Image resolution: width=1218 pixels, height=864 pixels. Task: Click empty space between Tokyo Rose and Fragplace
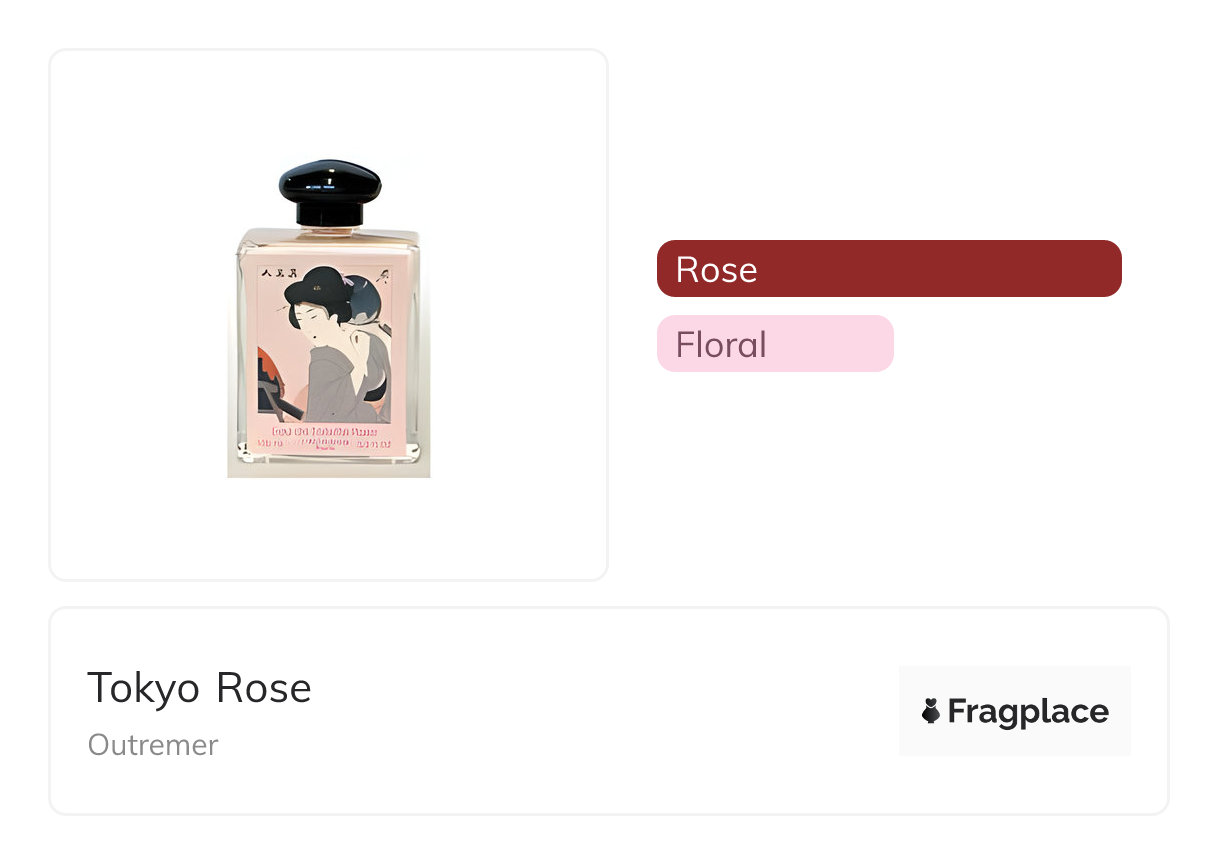(x=600, y=711)
